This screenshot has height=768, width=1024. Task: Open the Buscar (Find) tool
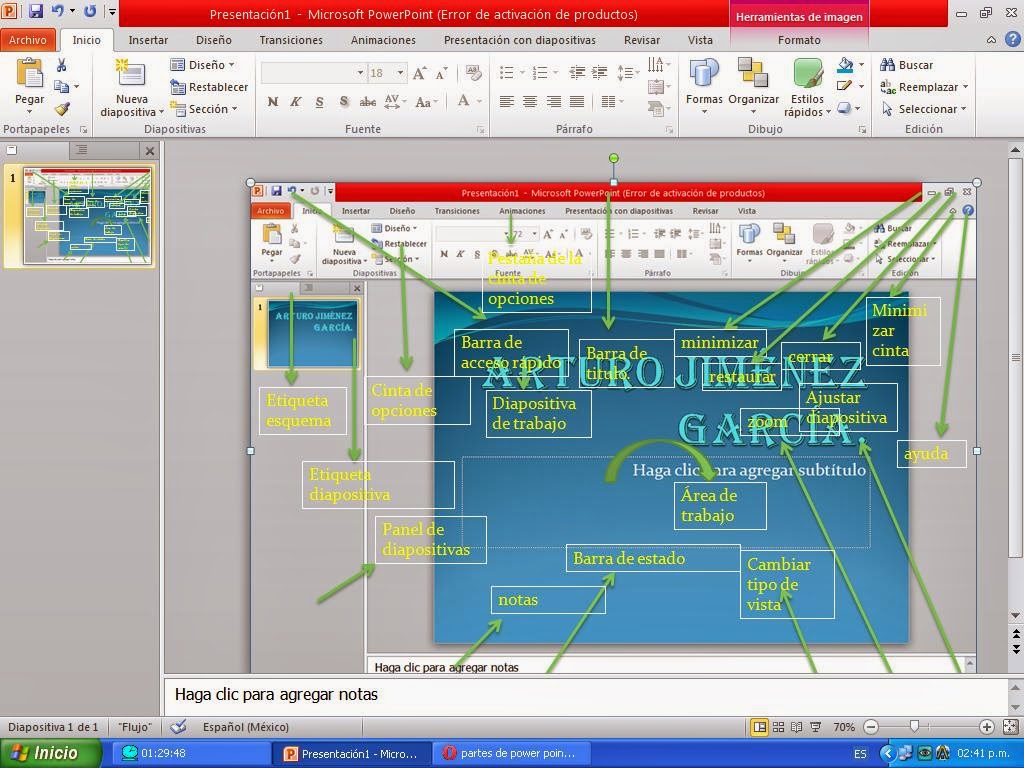click(x=908, y=64)
